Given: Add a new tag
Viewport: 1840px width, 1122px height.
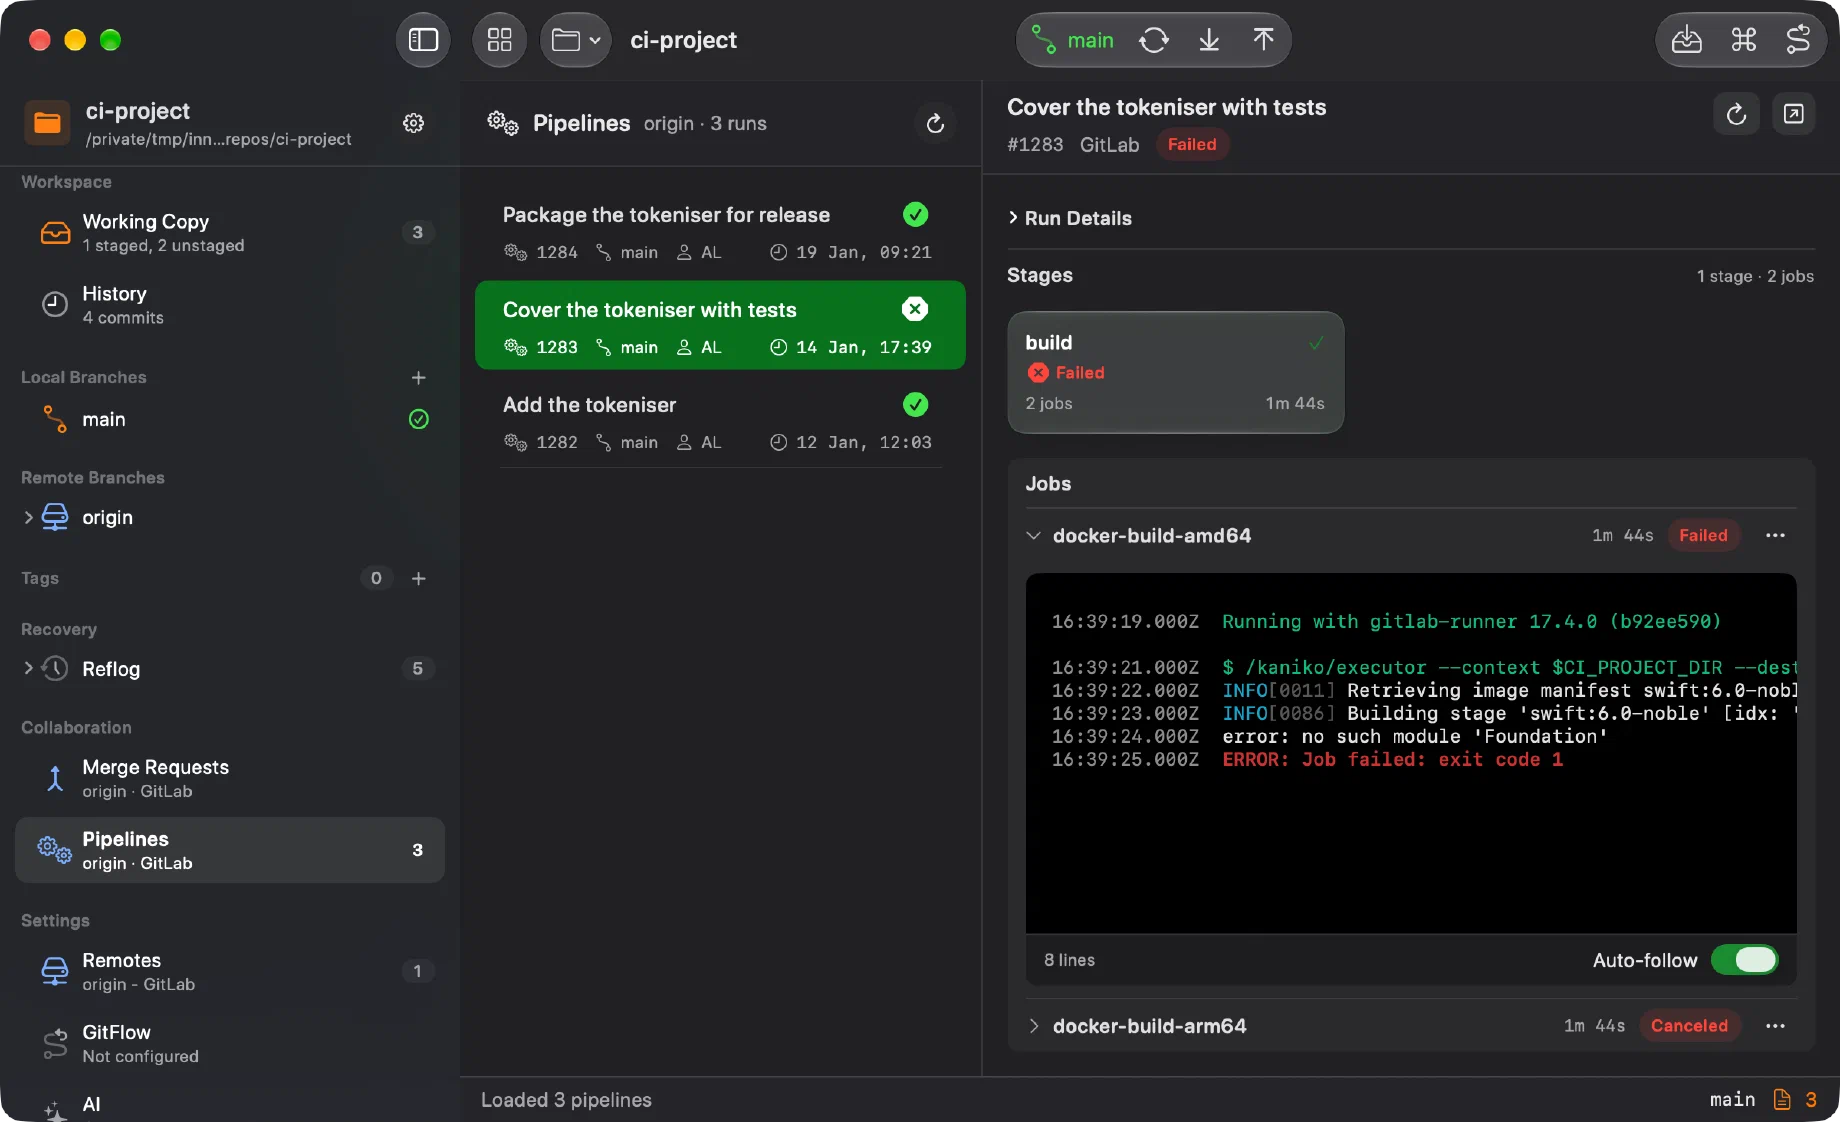Looking at the screenshot, I should point(419,579).
